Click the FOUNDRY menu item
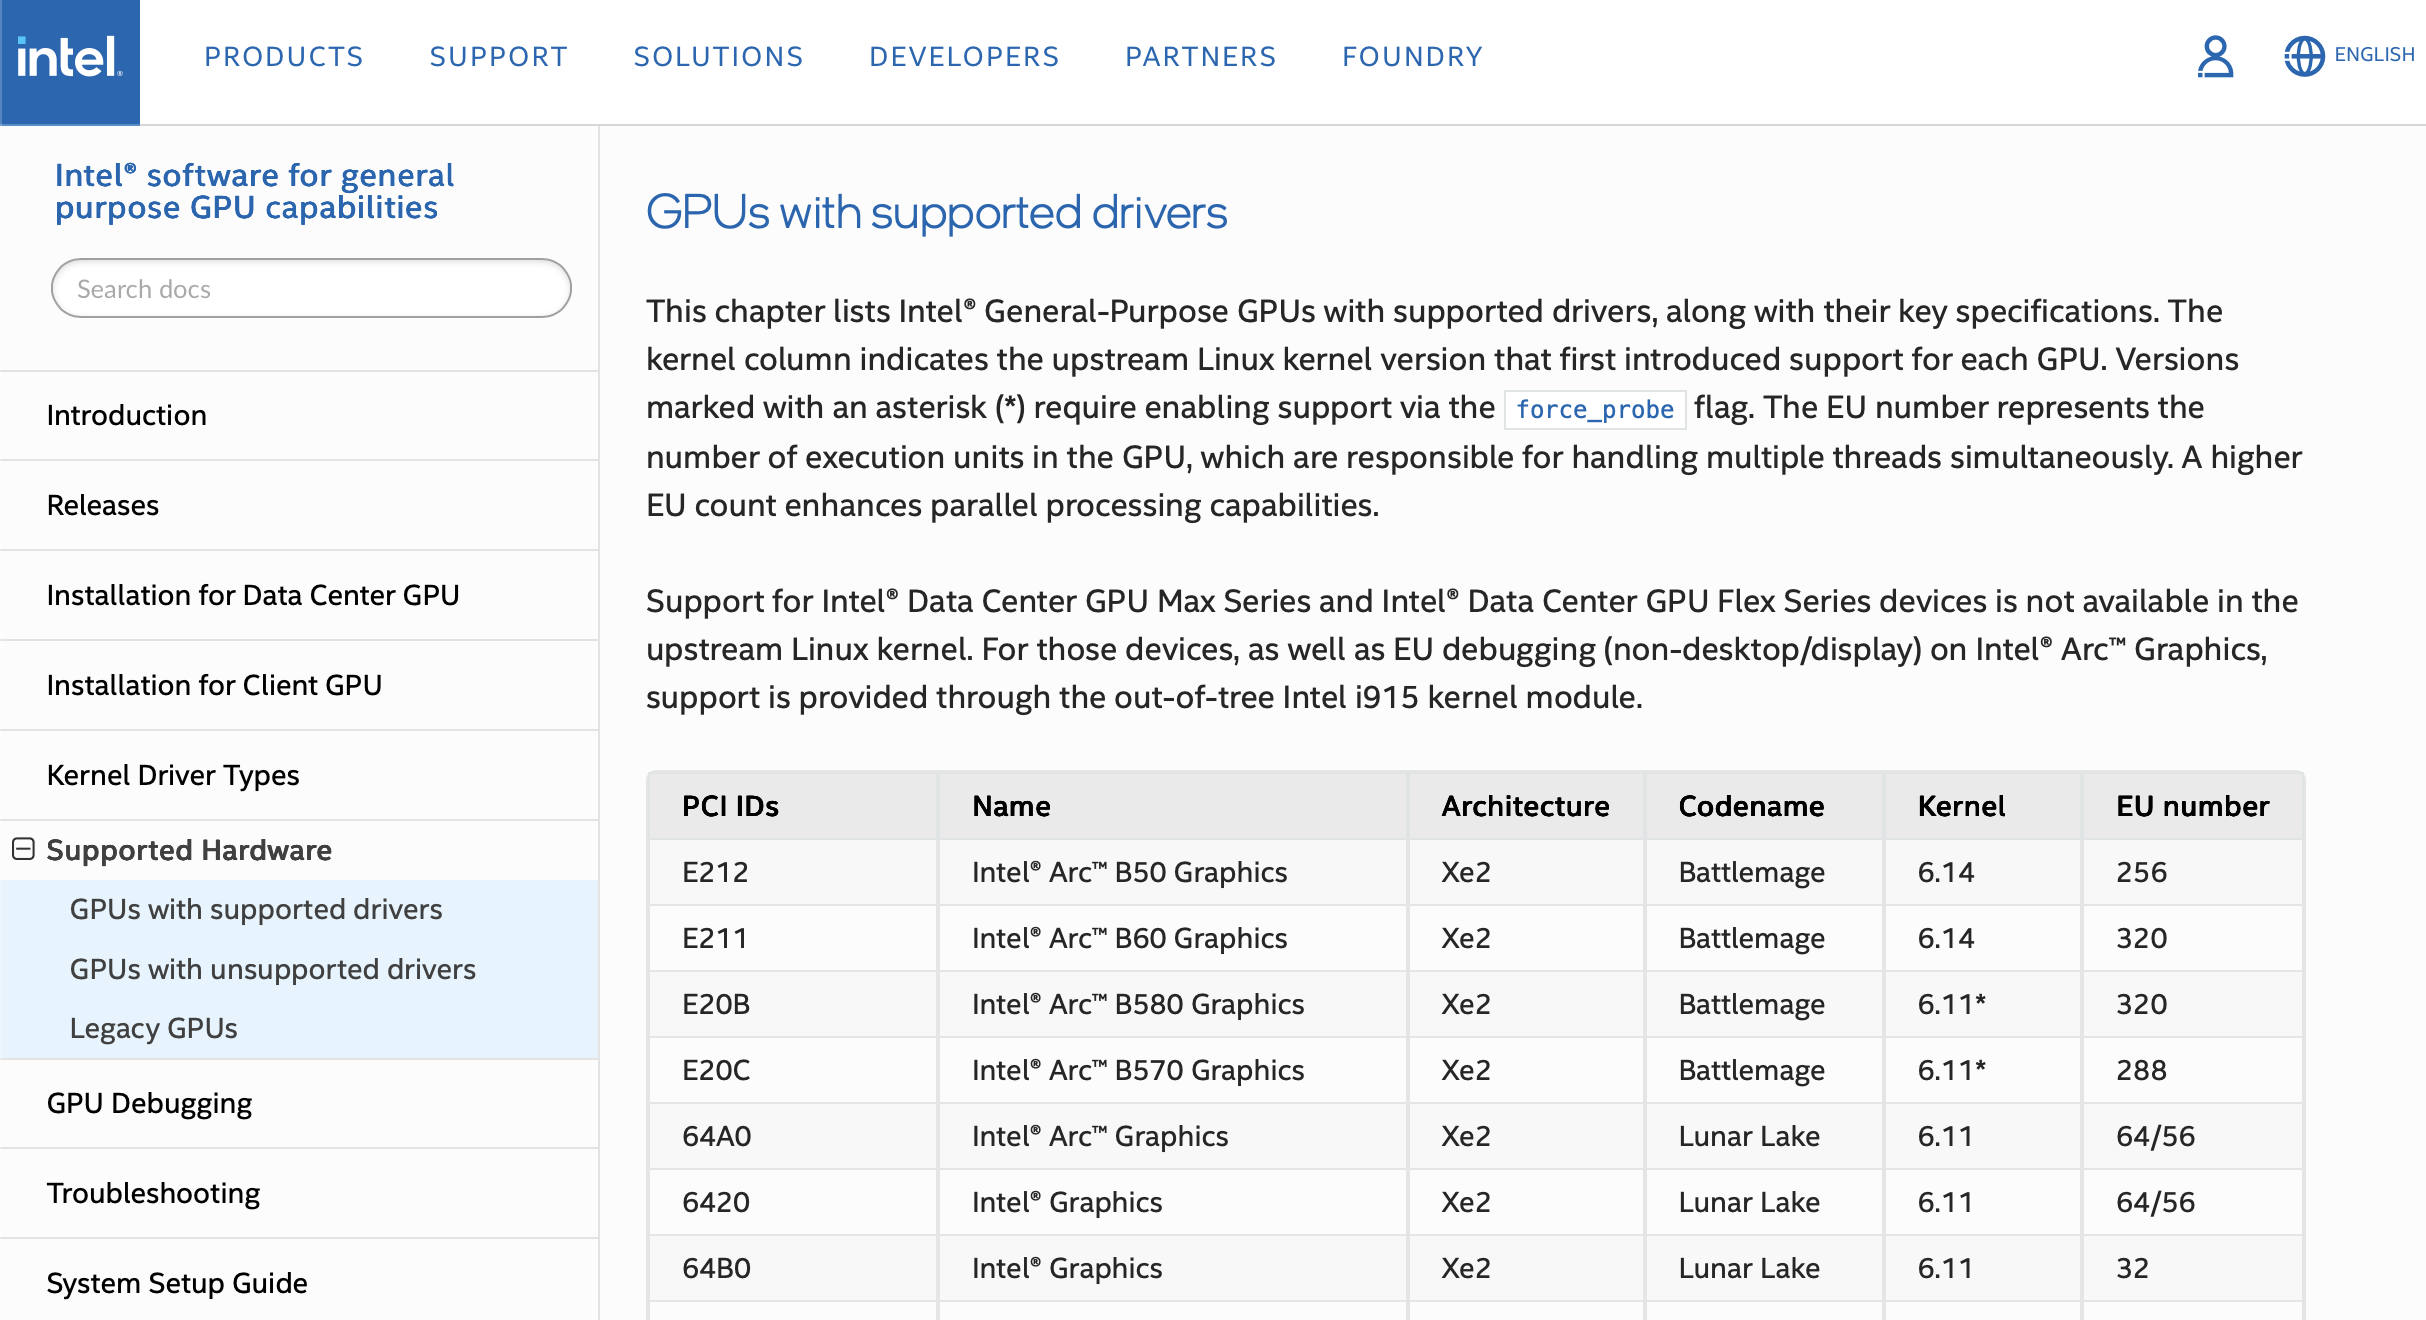The width and height of the screenshot is (2426, 1320). 1412,57
